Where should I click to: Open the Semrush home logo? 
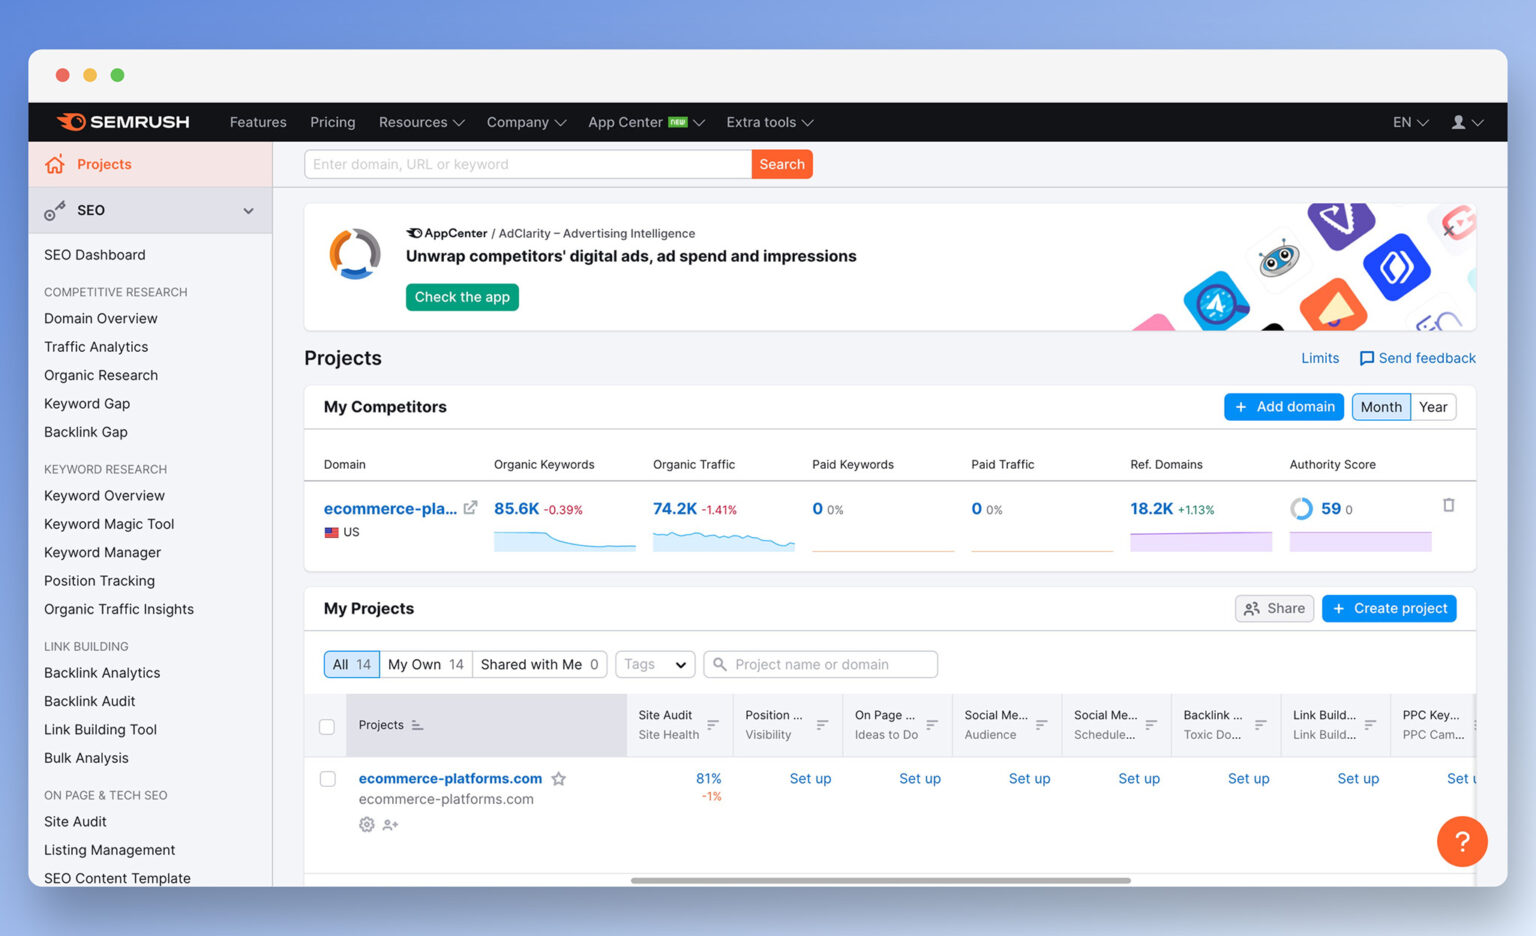coord(122,121)
